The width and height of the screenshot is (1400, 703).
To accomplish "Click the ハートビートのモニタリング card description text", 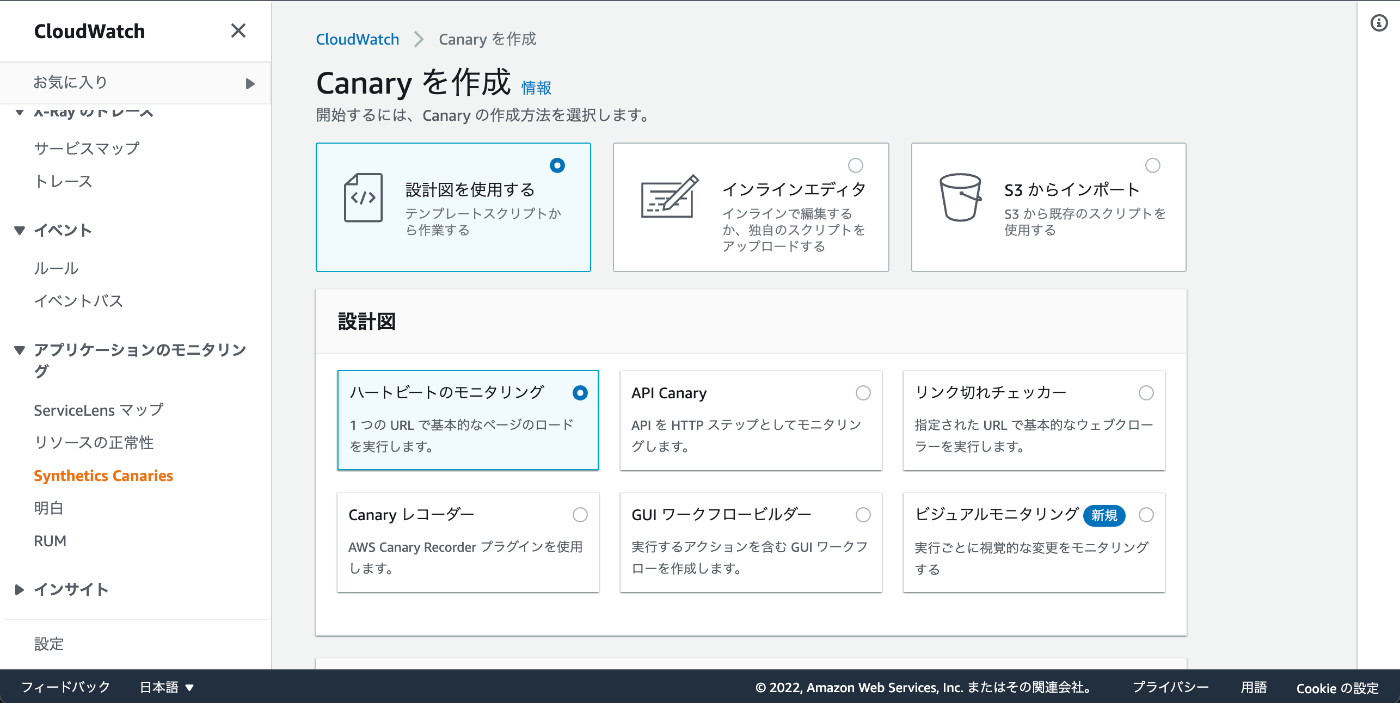I will [461, 436].
